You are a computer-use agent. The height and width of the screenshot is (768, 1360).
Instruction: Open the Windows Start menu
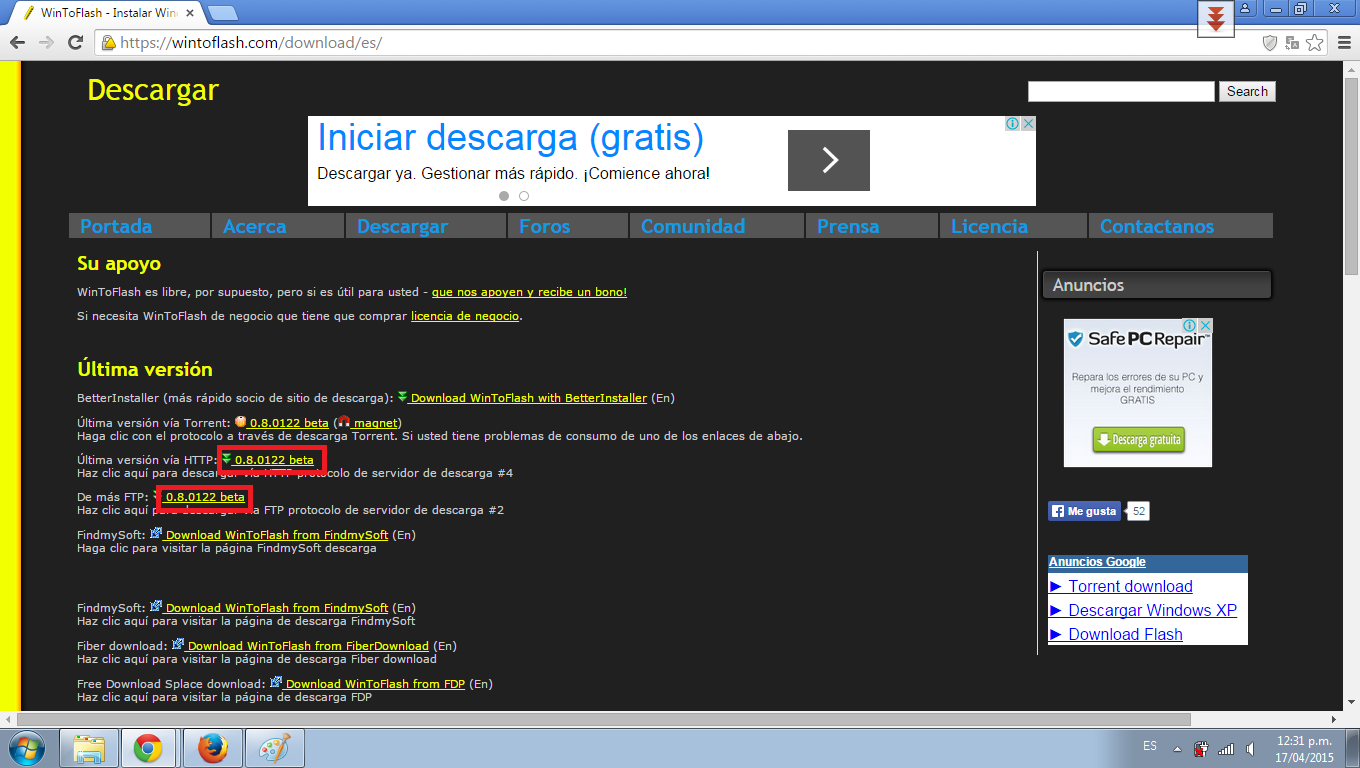click(x=28, y=748)
